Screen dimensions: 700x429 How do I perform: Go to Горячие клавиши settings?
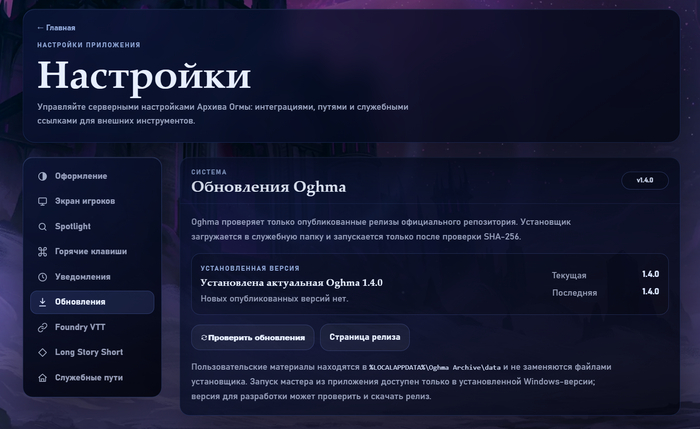click(92, 252)
